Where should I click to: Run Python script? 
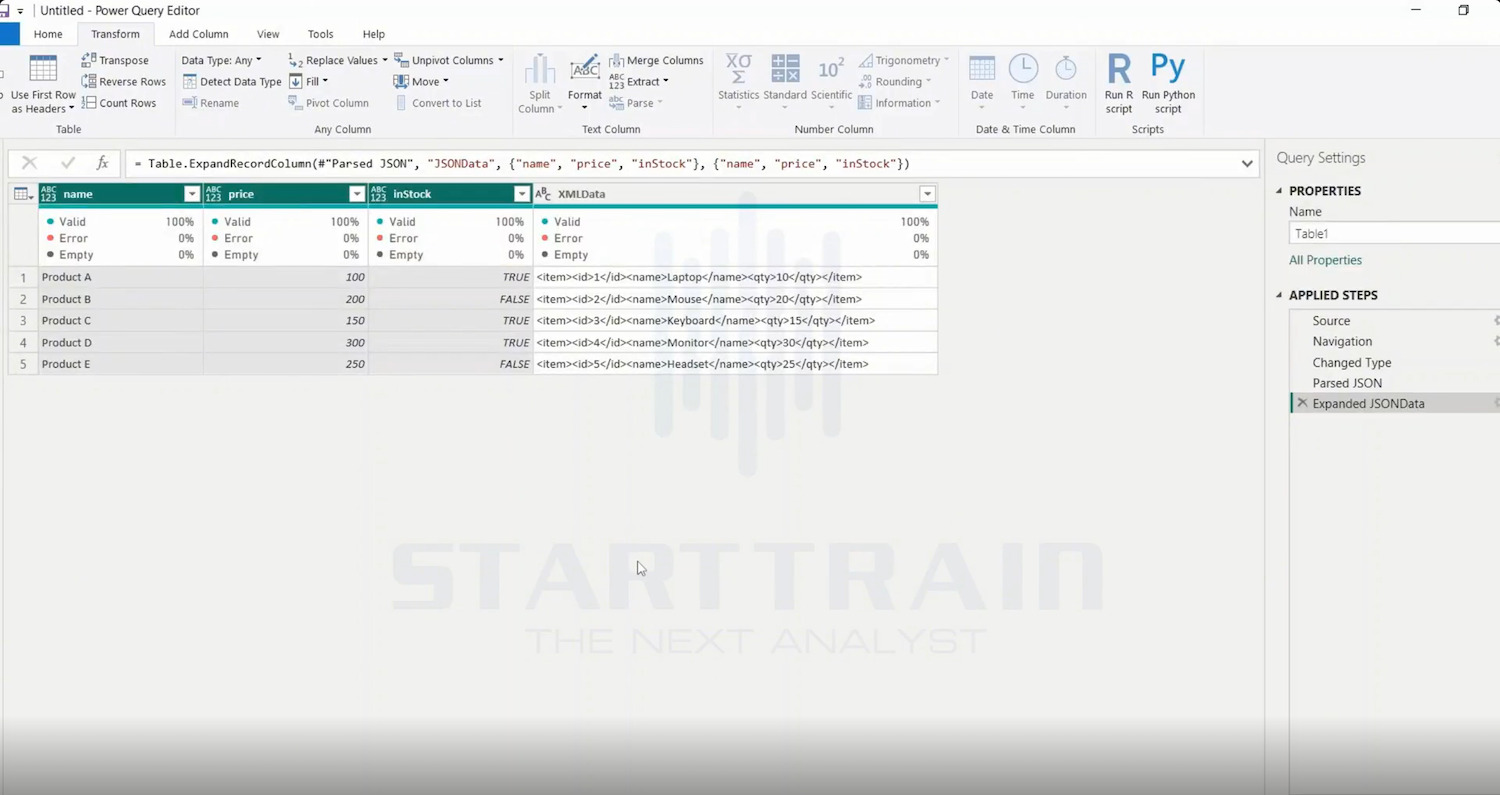1168,84
